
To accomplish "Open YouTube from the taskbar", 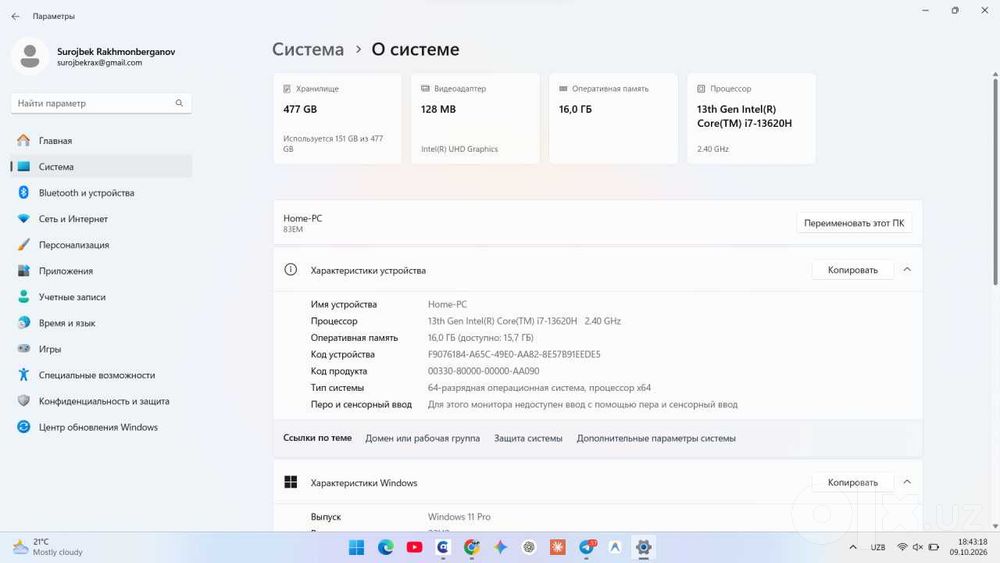I will [414, 547].
